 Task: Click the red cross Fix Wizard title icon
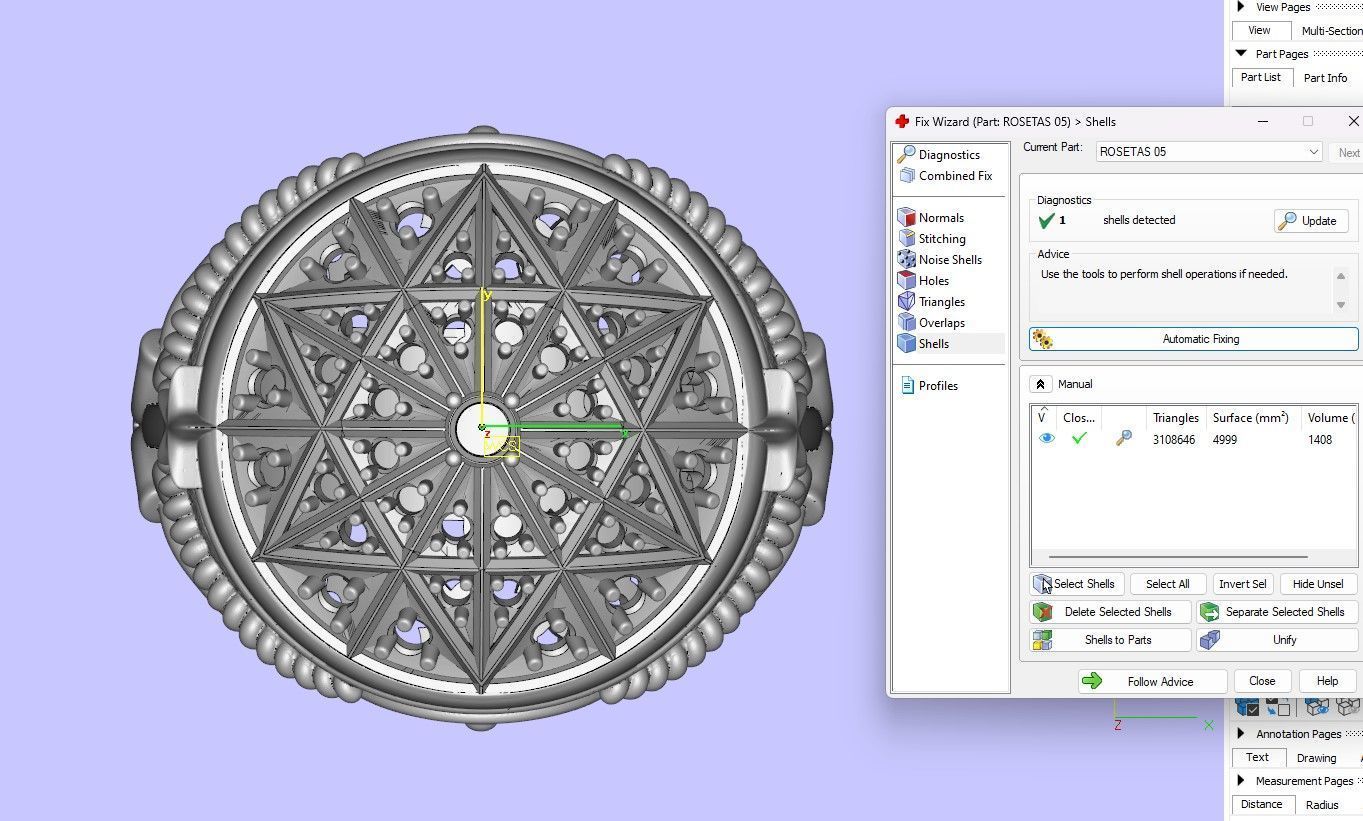point(901,122)
